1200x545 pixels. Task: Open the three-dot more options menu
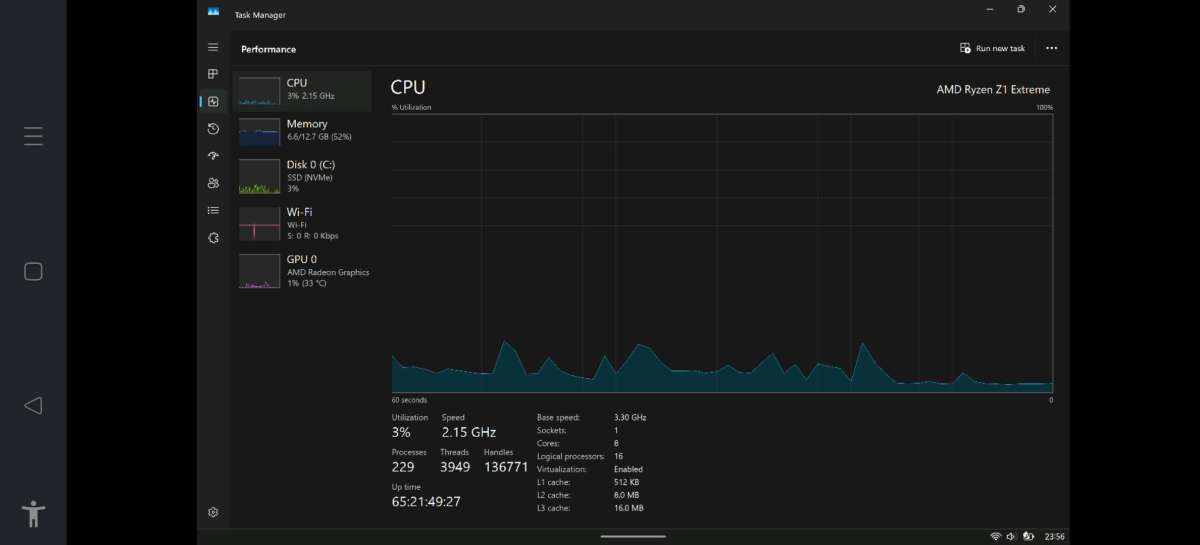(1051, 48)
